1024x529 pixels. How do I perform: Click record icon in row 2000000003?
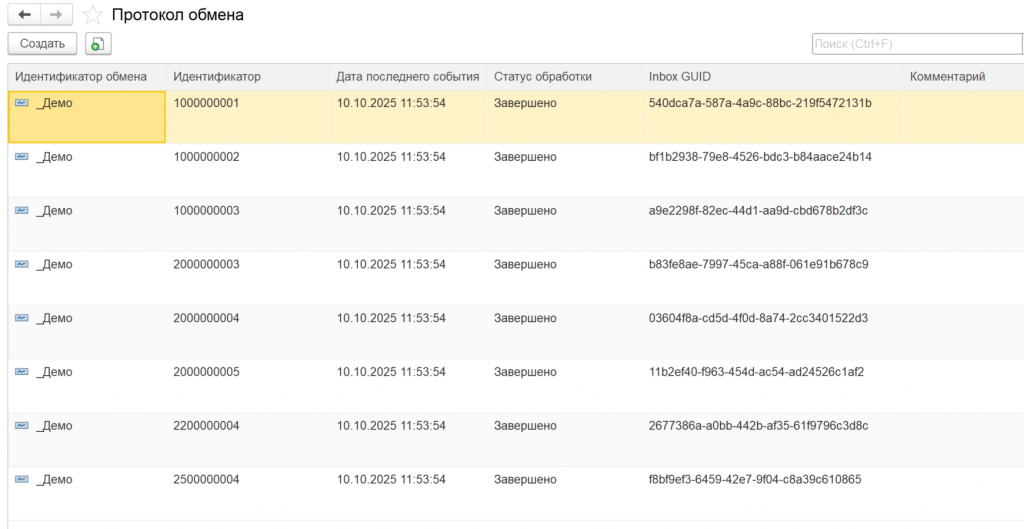click(x=22, y=265)
